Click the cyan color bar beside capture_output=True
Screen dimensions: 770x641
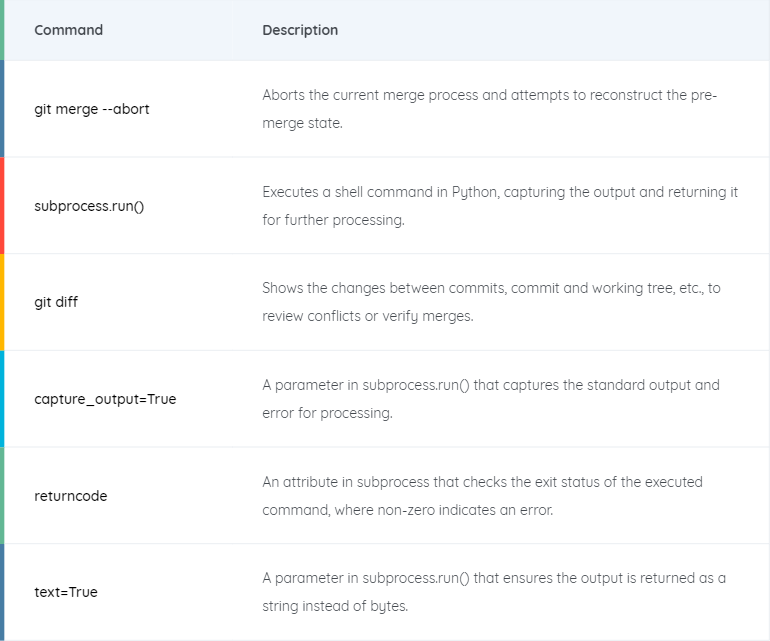click(2, 399)
